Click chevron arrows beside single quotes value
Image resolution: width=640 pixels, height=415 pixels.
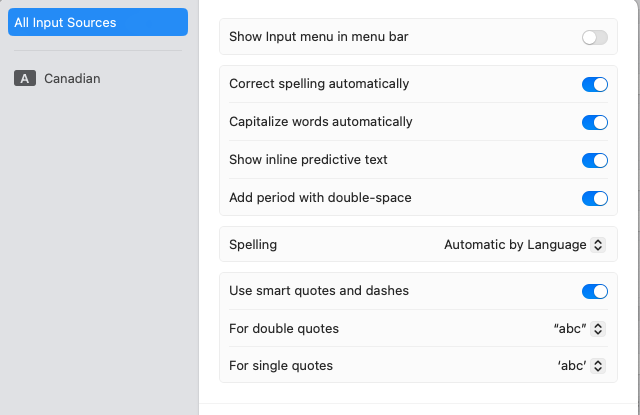(x=598, y=366)
